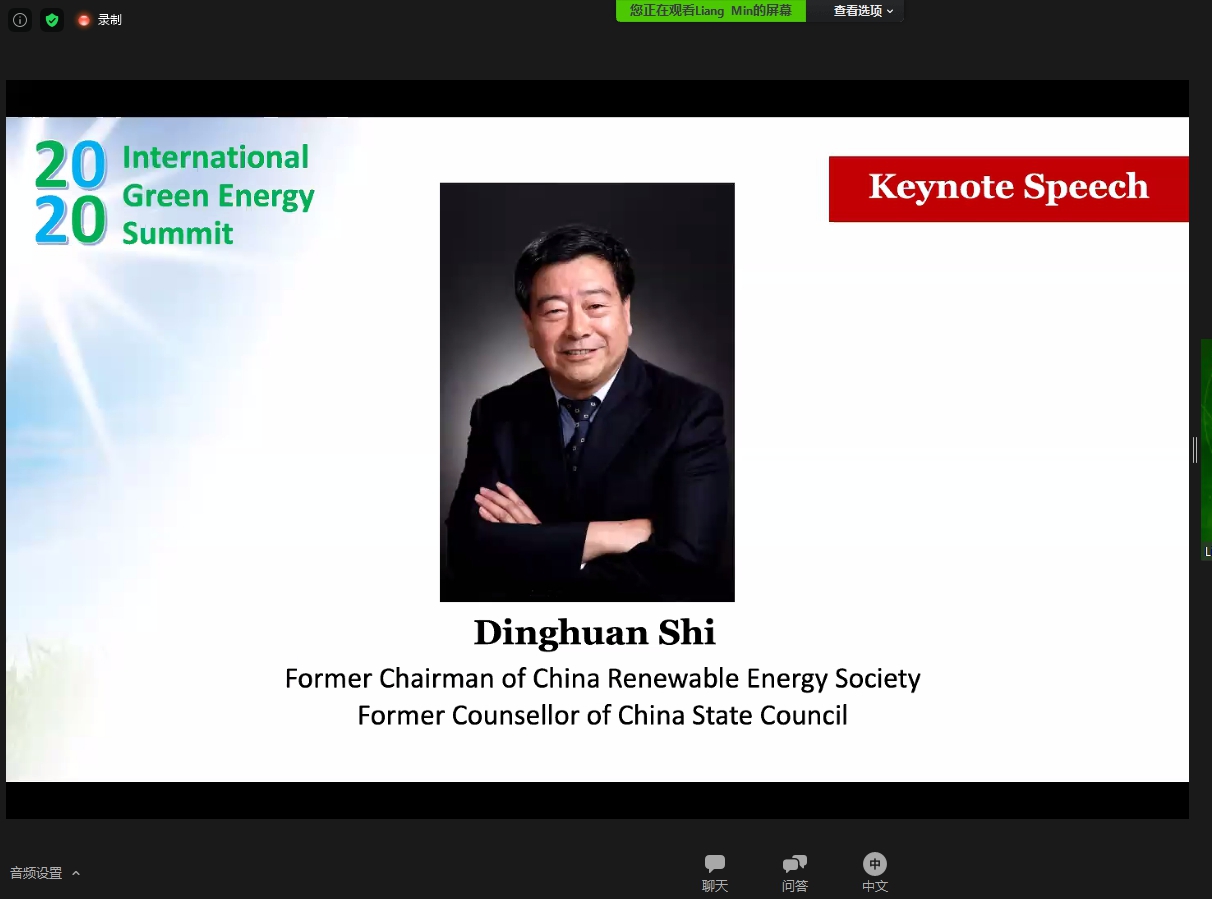
Task: Click the International Green Energy Summit title
Action: 217,195
